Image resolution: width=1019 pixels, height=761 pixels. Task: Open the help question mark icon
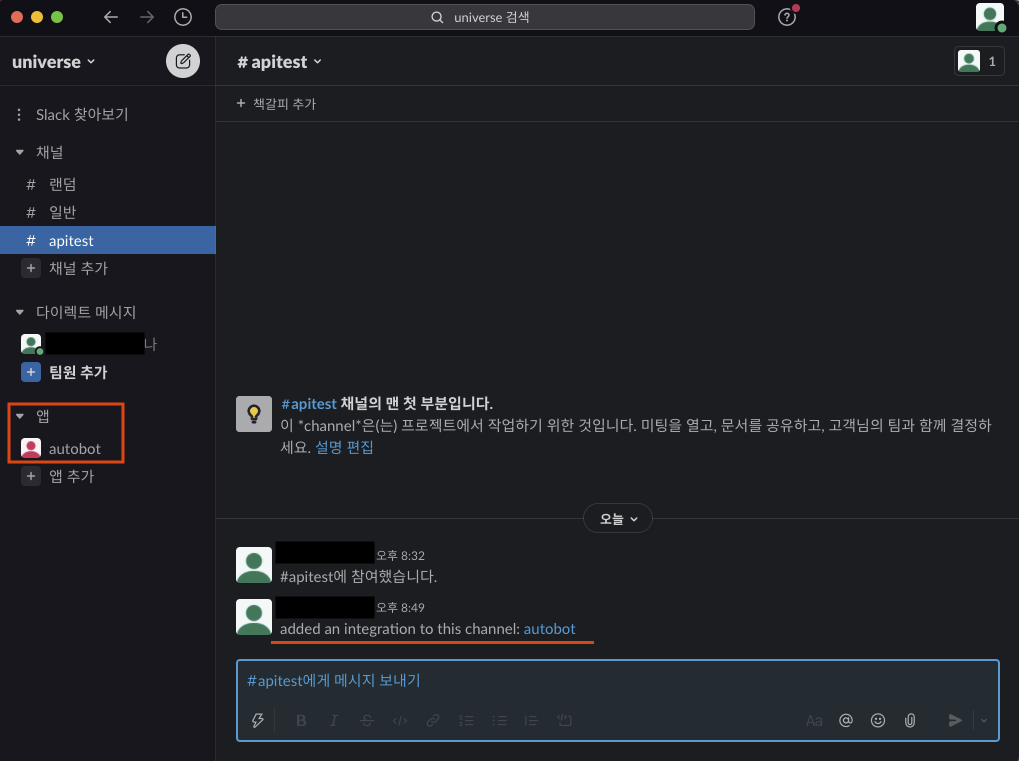[787, 17]
